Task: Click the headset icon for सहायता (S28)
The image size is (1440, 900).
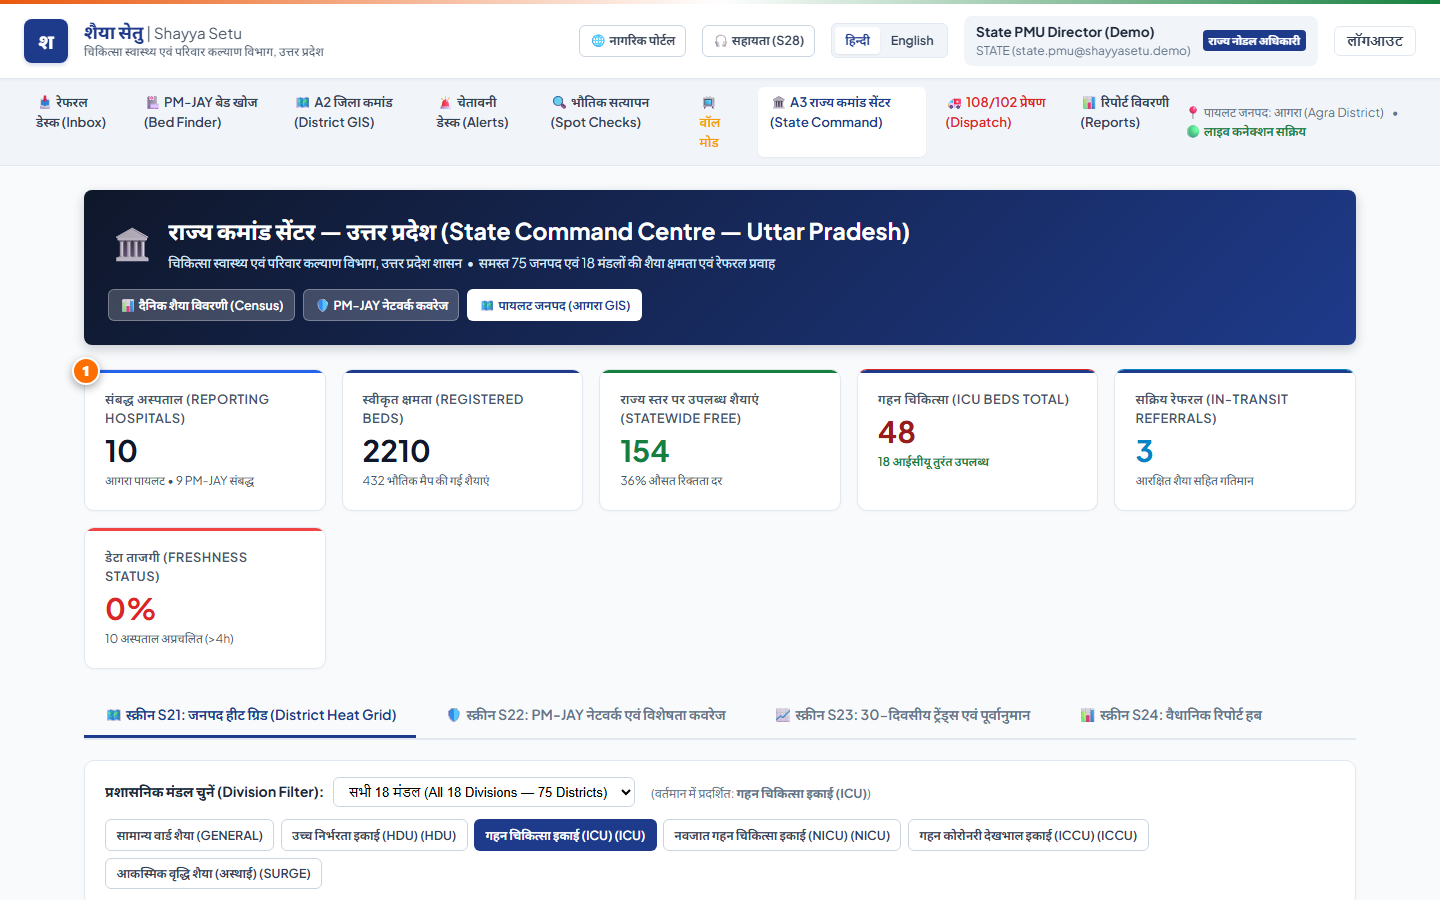Action: coord(721,41)
